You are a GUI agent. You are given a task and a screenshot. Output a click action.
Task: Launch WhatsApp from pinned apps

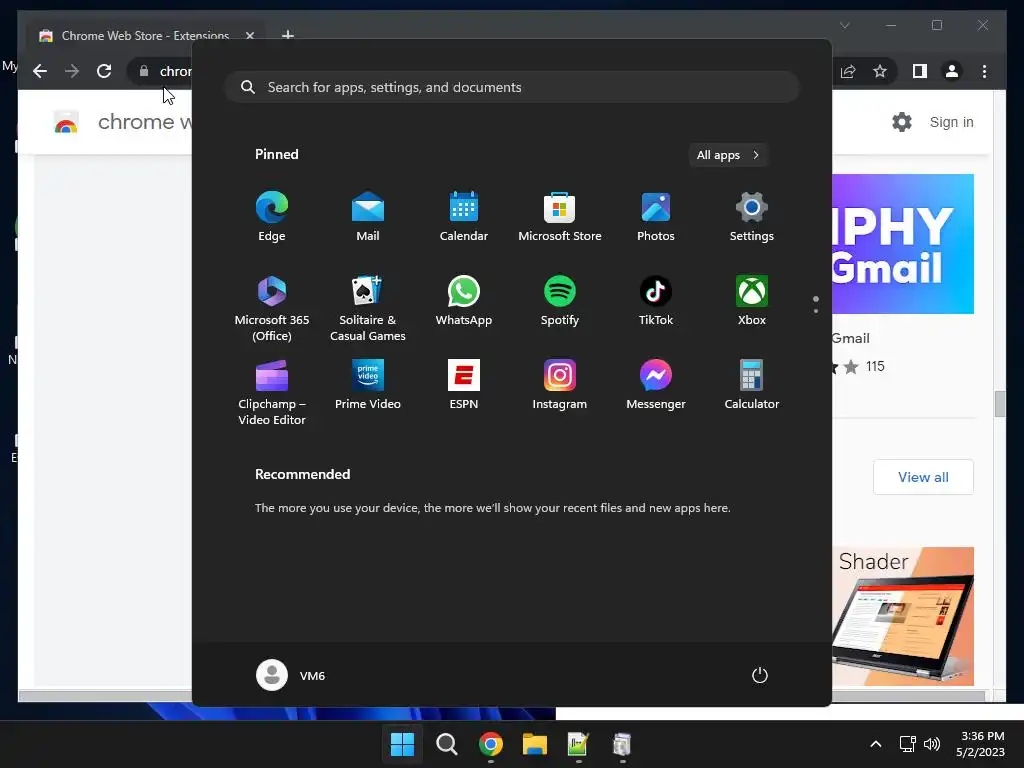point(464,300)
